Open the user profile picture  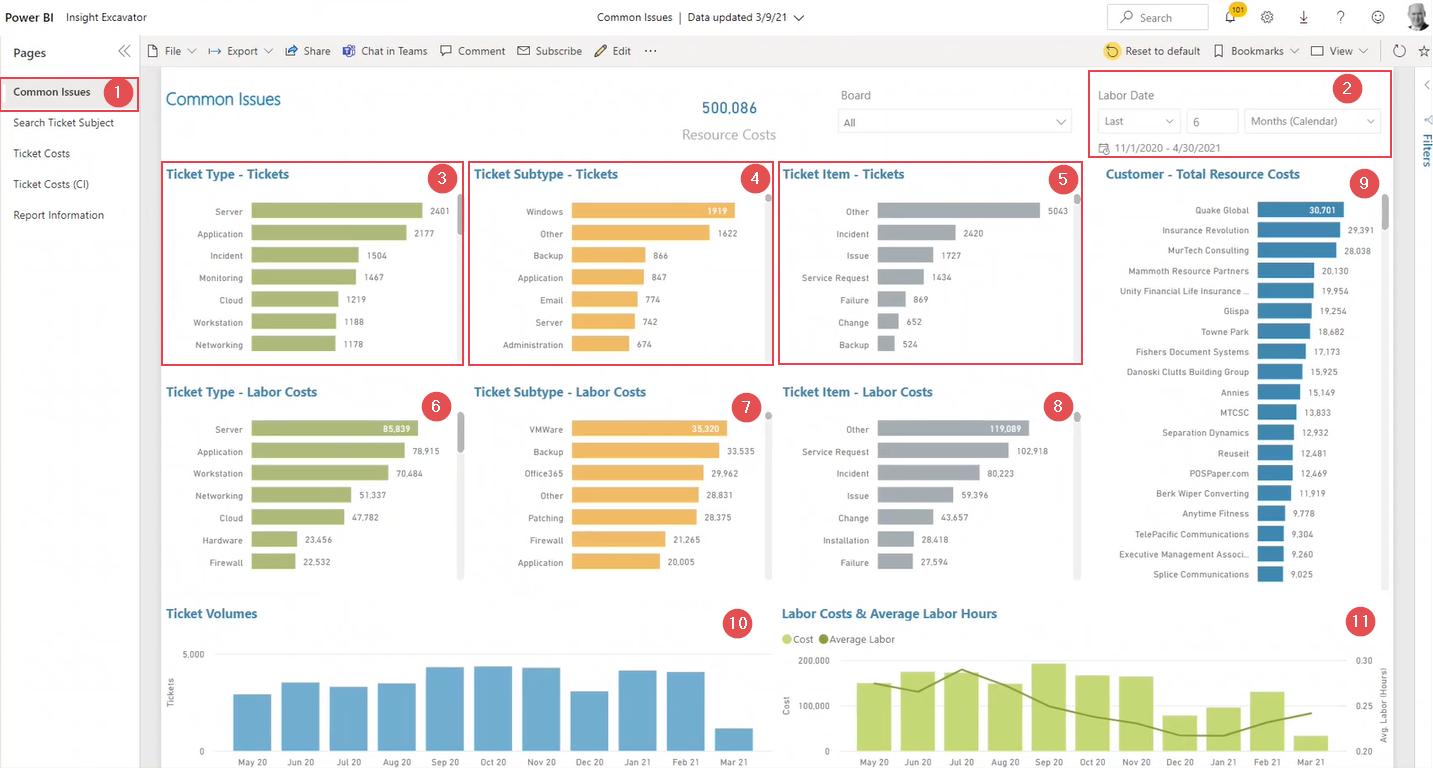point(1416,17)
